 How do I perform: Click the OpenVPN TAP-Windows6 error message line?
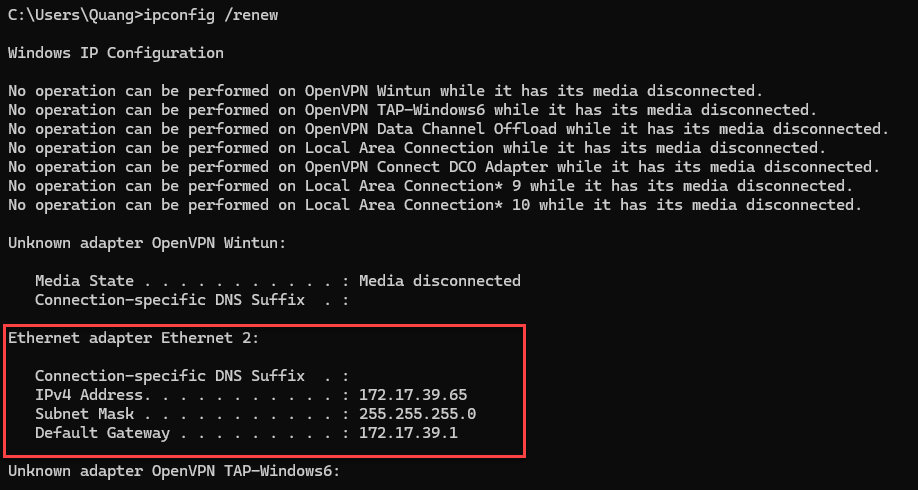pyautogui.click(x=412, y=109)
